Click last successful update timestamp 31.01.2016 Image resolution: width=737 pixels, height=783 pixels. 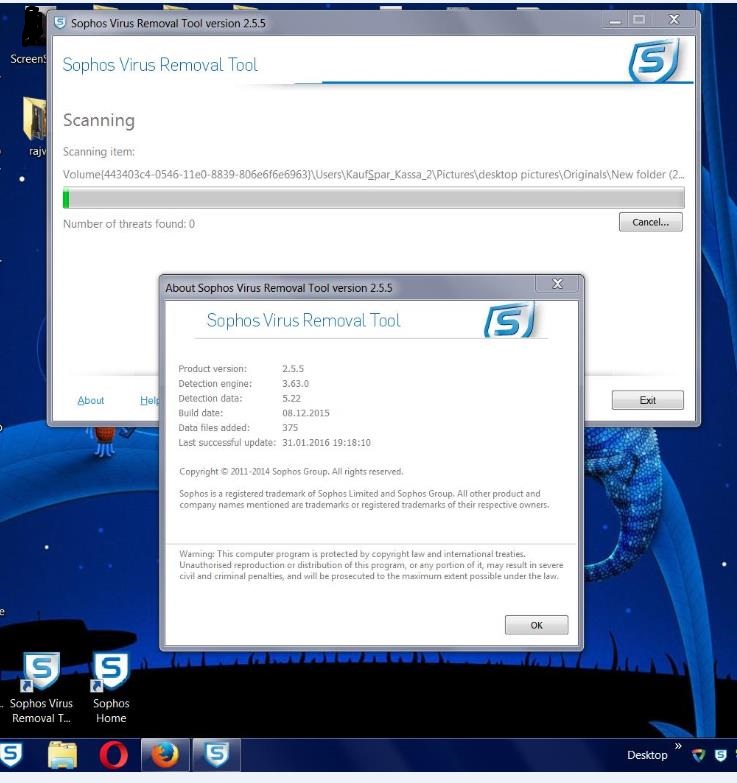[327, 442]
